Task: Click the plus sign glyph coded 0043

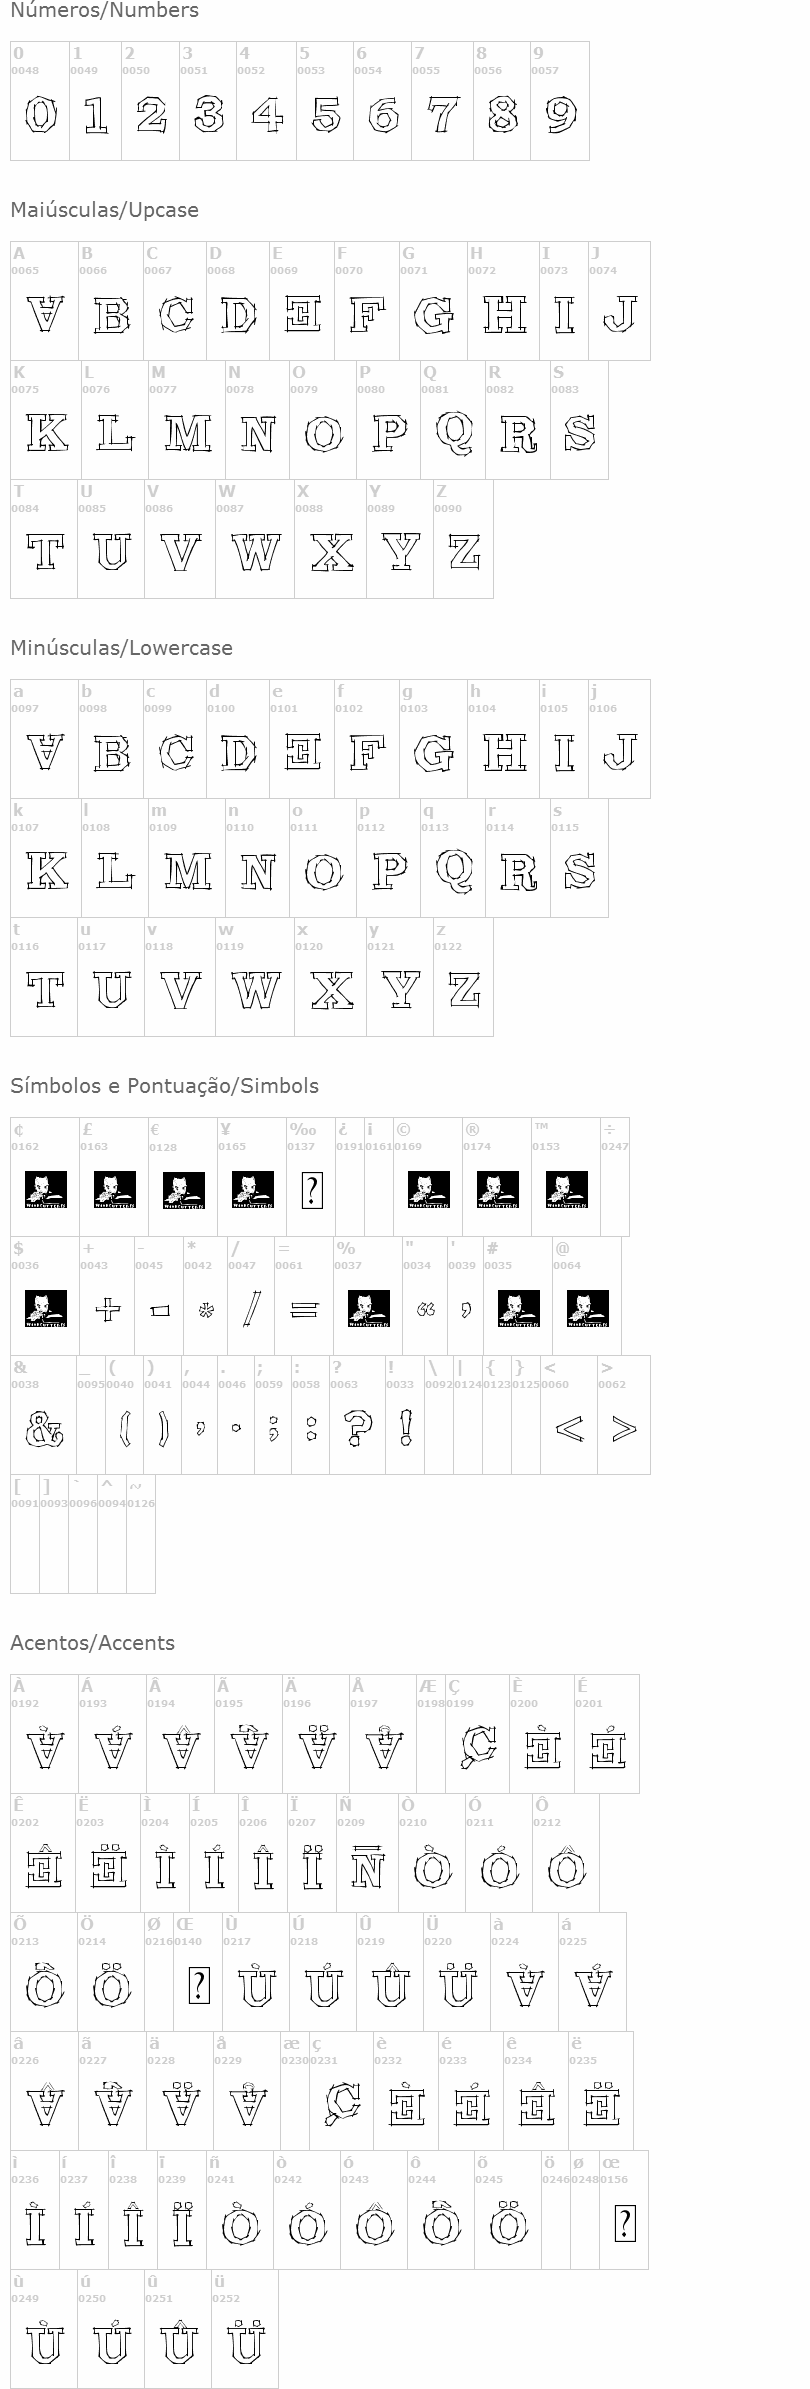Action: (x=107, y=1309)
